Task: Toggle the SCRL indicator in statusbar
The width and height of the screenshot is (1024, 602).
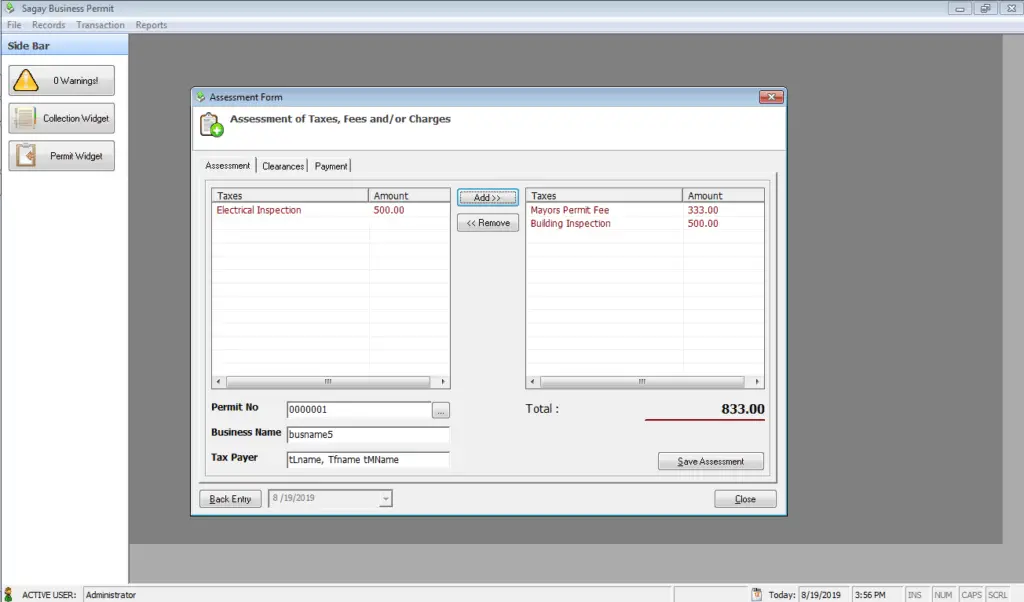Action: (x=998, y=593)
